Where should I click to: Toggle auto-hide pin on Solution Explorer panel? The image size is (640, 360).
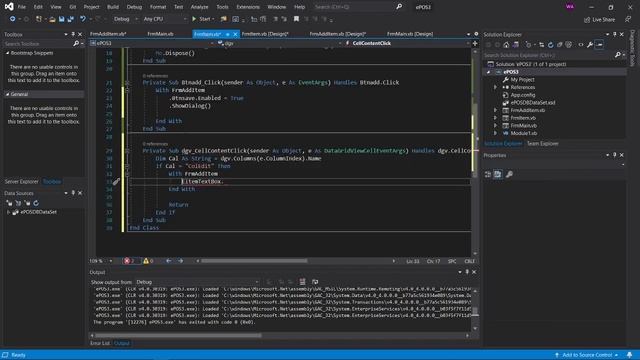(x=614, y=34)
